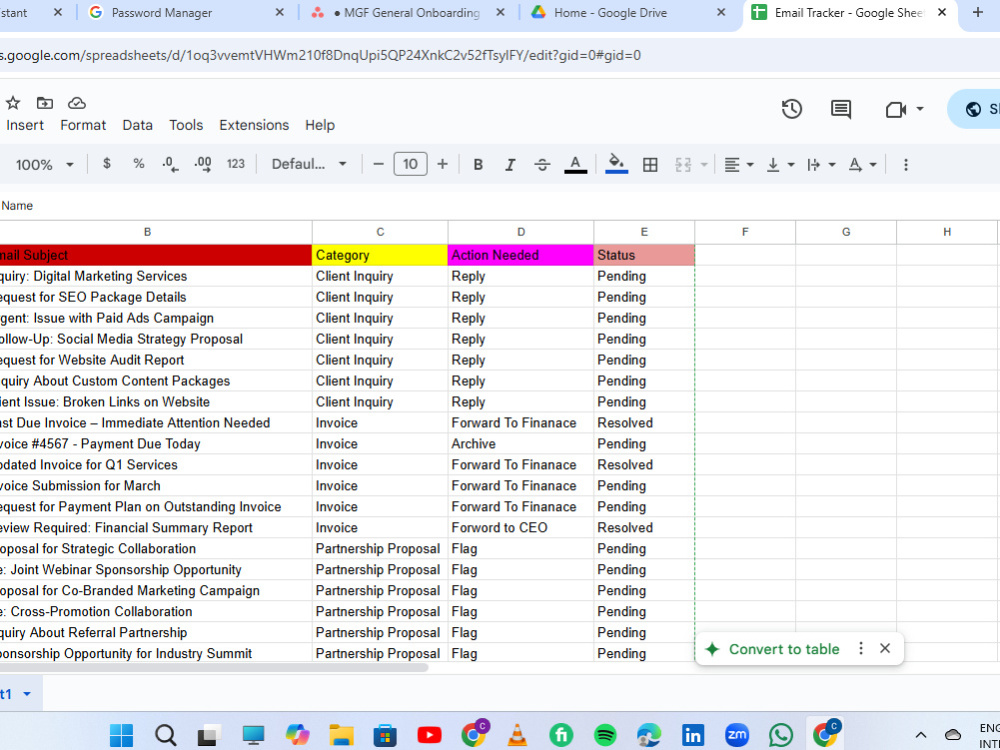Format selection as percent
The height and width of the screenshot is (750, 1000).
click(138, 164)
